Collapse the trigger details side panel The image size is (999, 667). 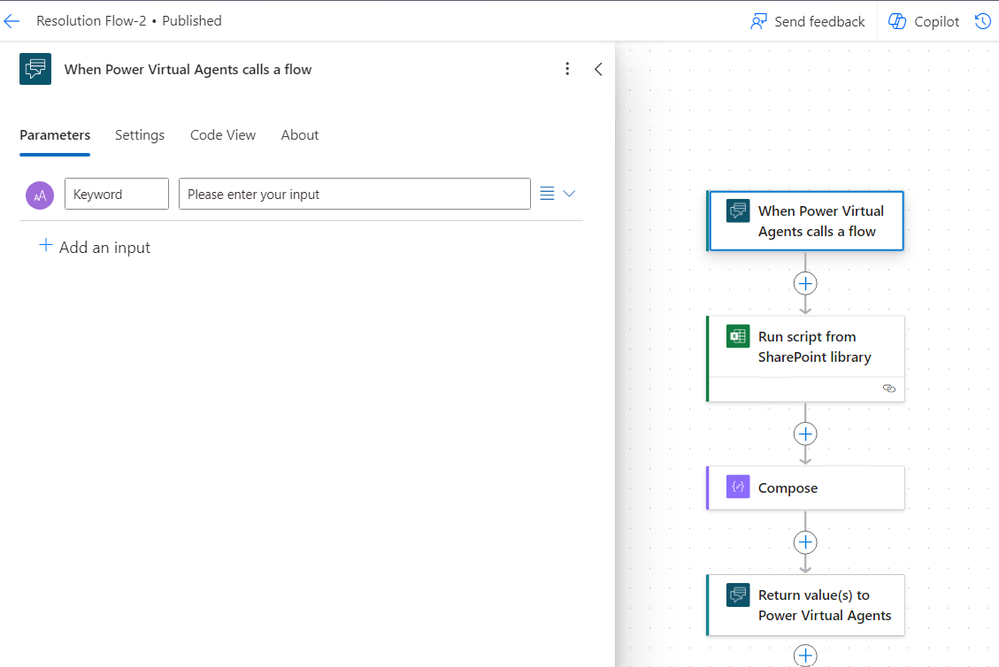[598, 69]
